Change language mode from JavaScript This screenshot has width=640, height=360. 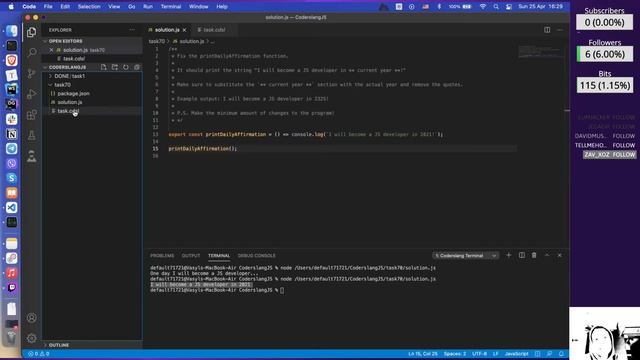[516, 354]
